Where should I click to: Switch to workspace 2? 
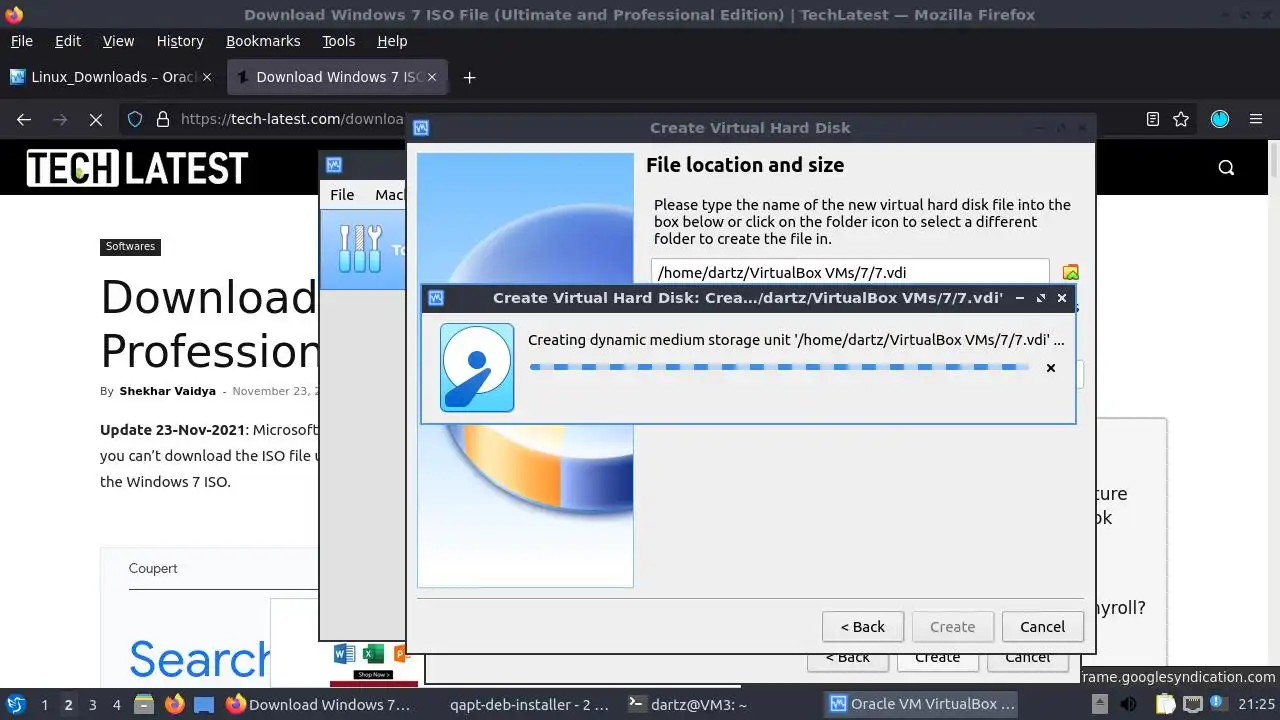coord(68,705)
